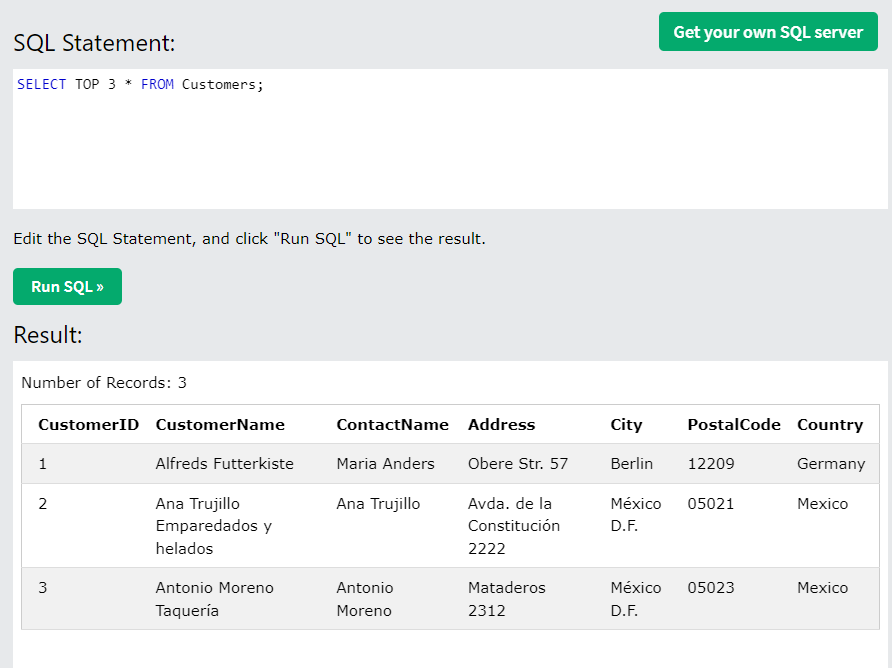
Task: Click Mexico country in Ana Trujillo row
Action: 823,504
